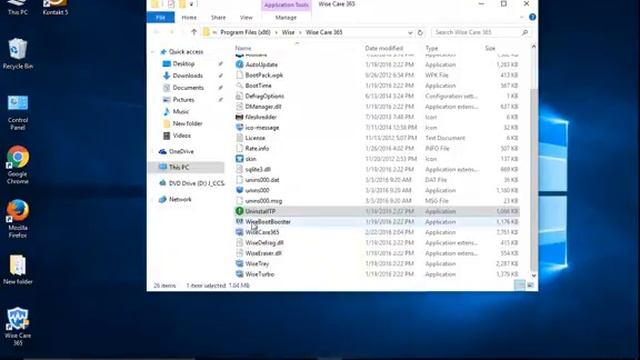This screenshot has height=360, width=640.
Task: Select the WiseBootBooster application icon
Action: pos(240,222)
